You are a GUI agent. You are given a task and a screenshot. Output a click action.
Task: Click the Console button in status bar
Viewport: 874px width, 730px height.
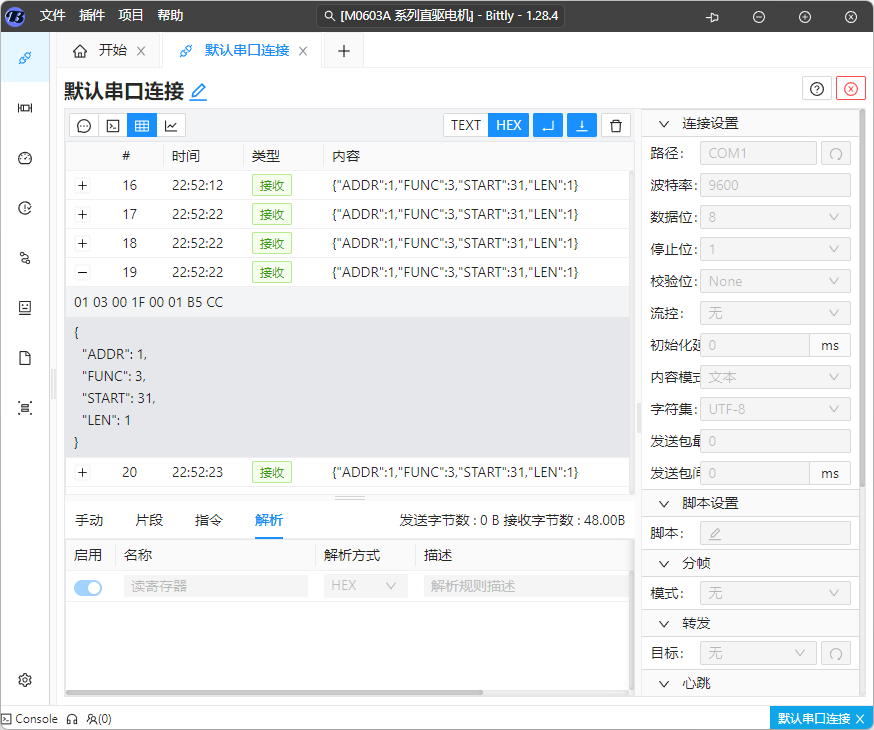click(x=30, y=719)
